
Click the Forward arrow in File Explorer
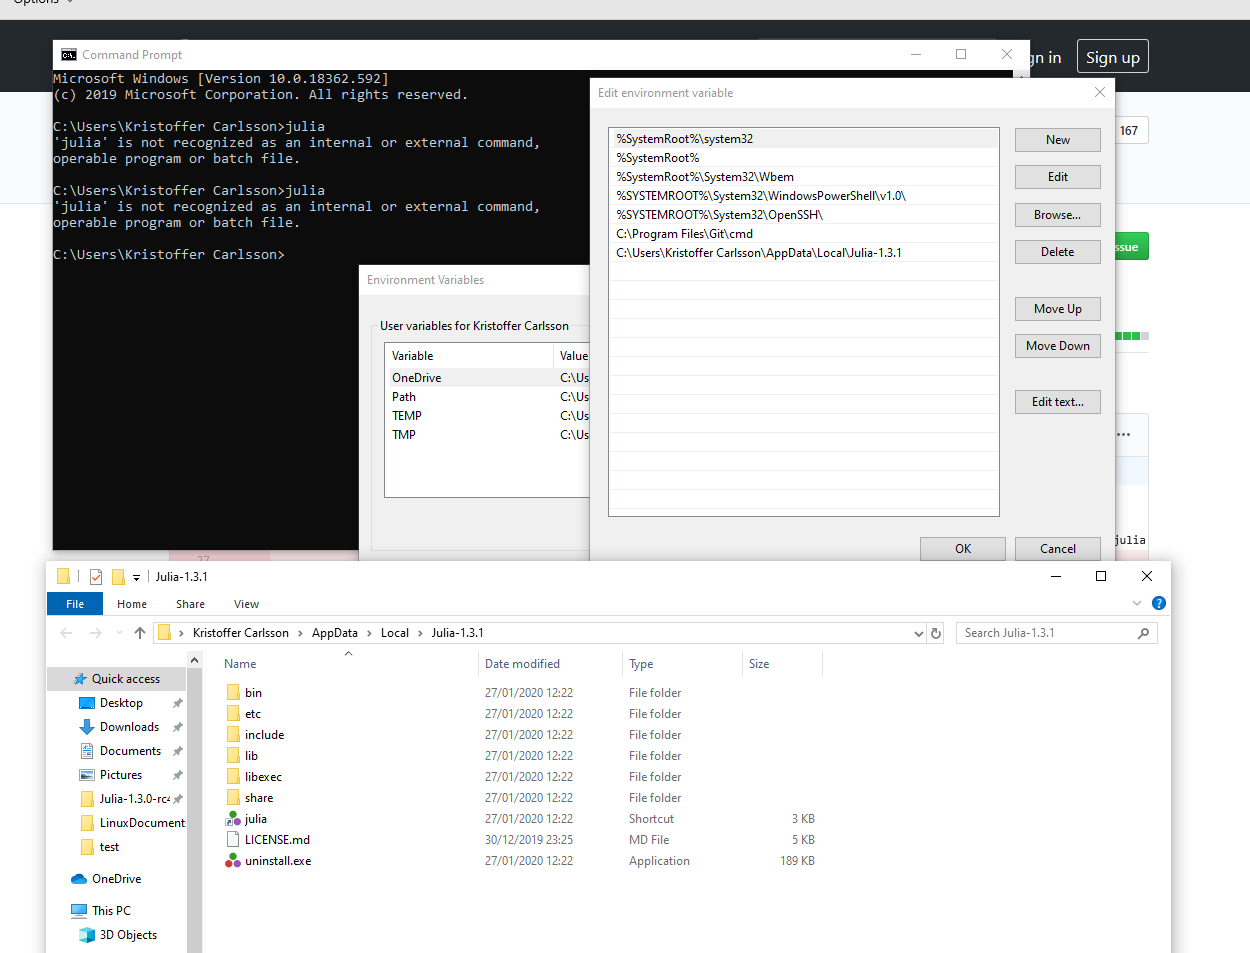pyautogui.click(x=96, y=633)
